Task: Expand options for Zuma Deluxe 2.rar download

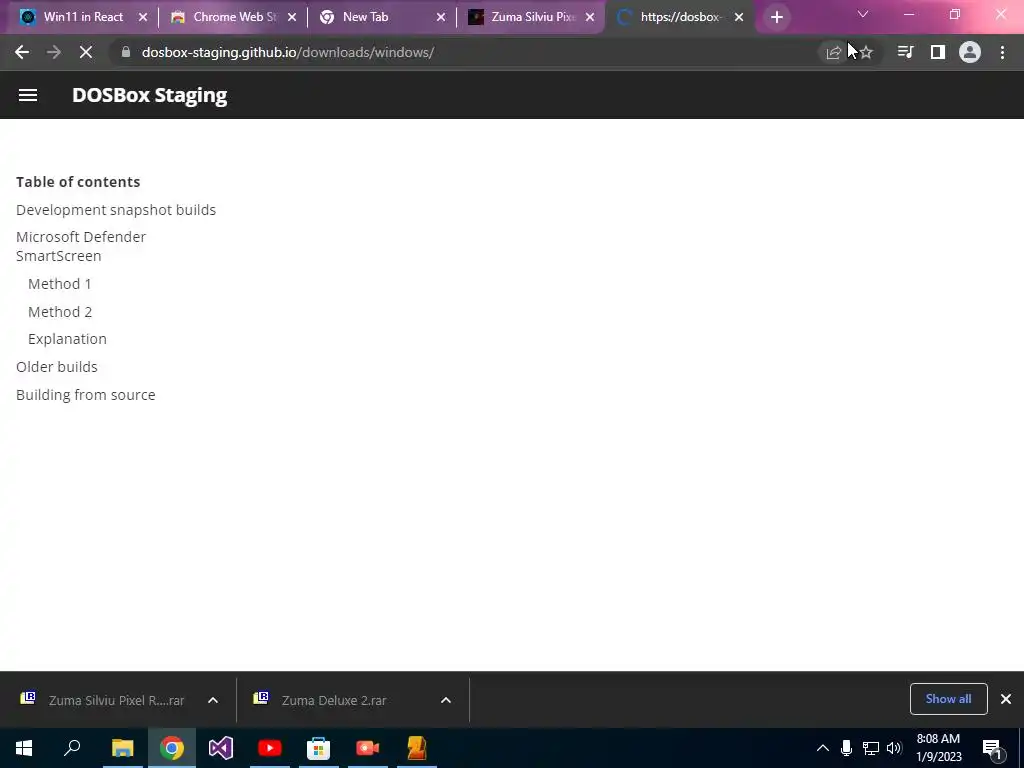Action: 446,700
